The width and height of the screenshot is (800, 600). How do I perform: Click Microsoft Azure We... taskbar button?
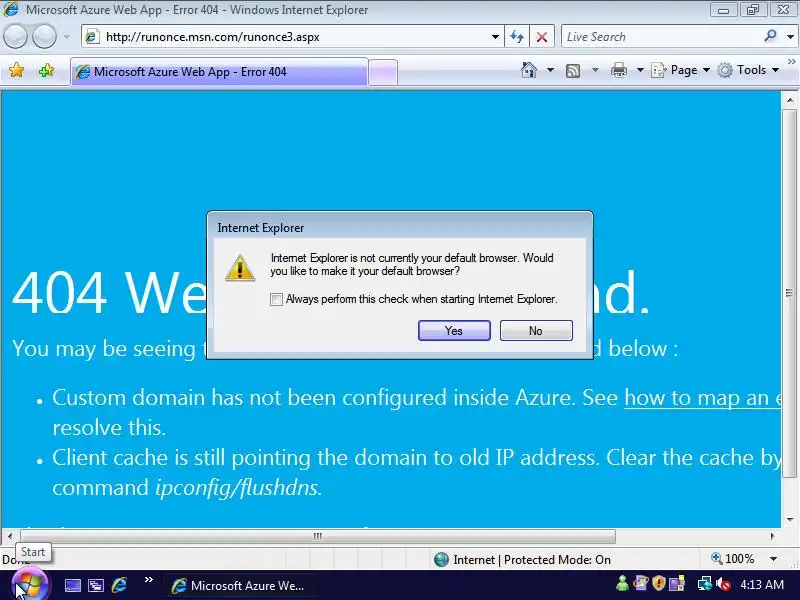[x=238, y=586]
